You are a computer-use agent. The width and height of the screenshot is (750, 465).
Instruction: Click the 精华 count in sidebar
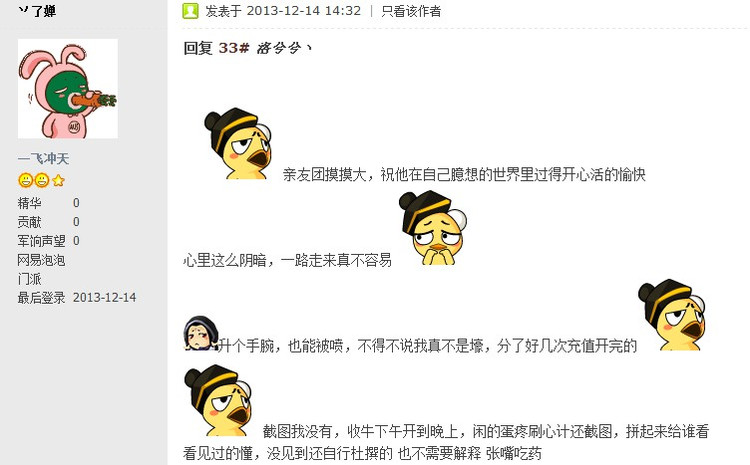point(76,203)
